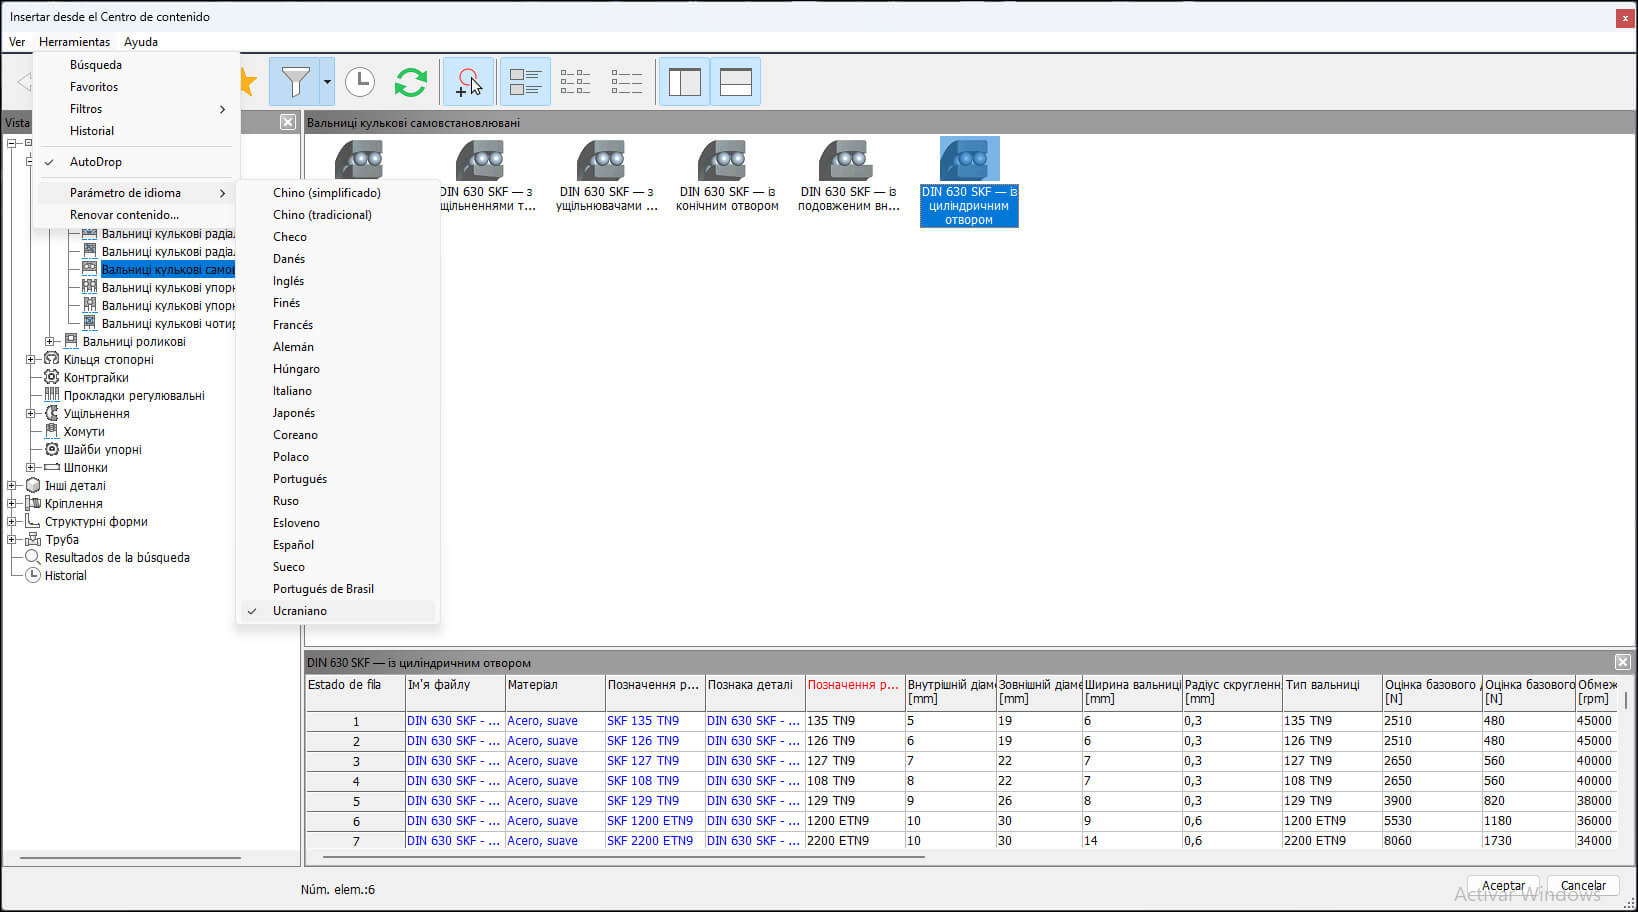Click Renovar contenido... menu entry
Viewport: 1638px width, 912px height.
[x=136, y=215]
